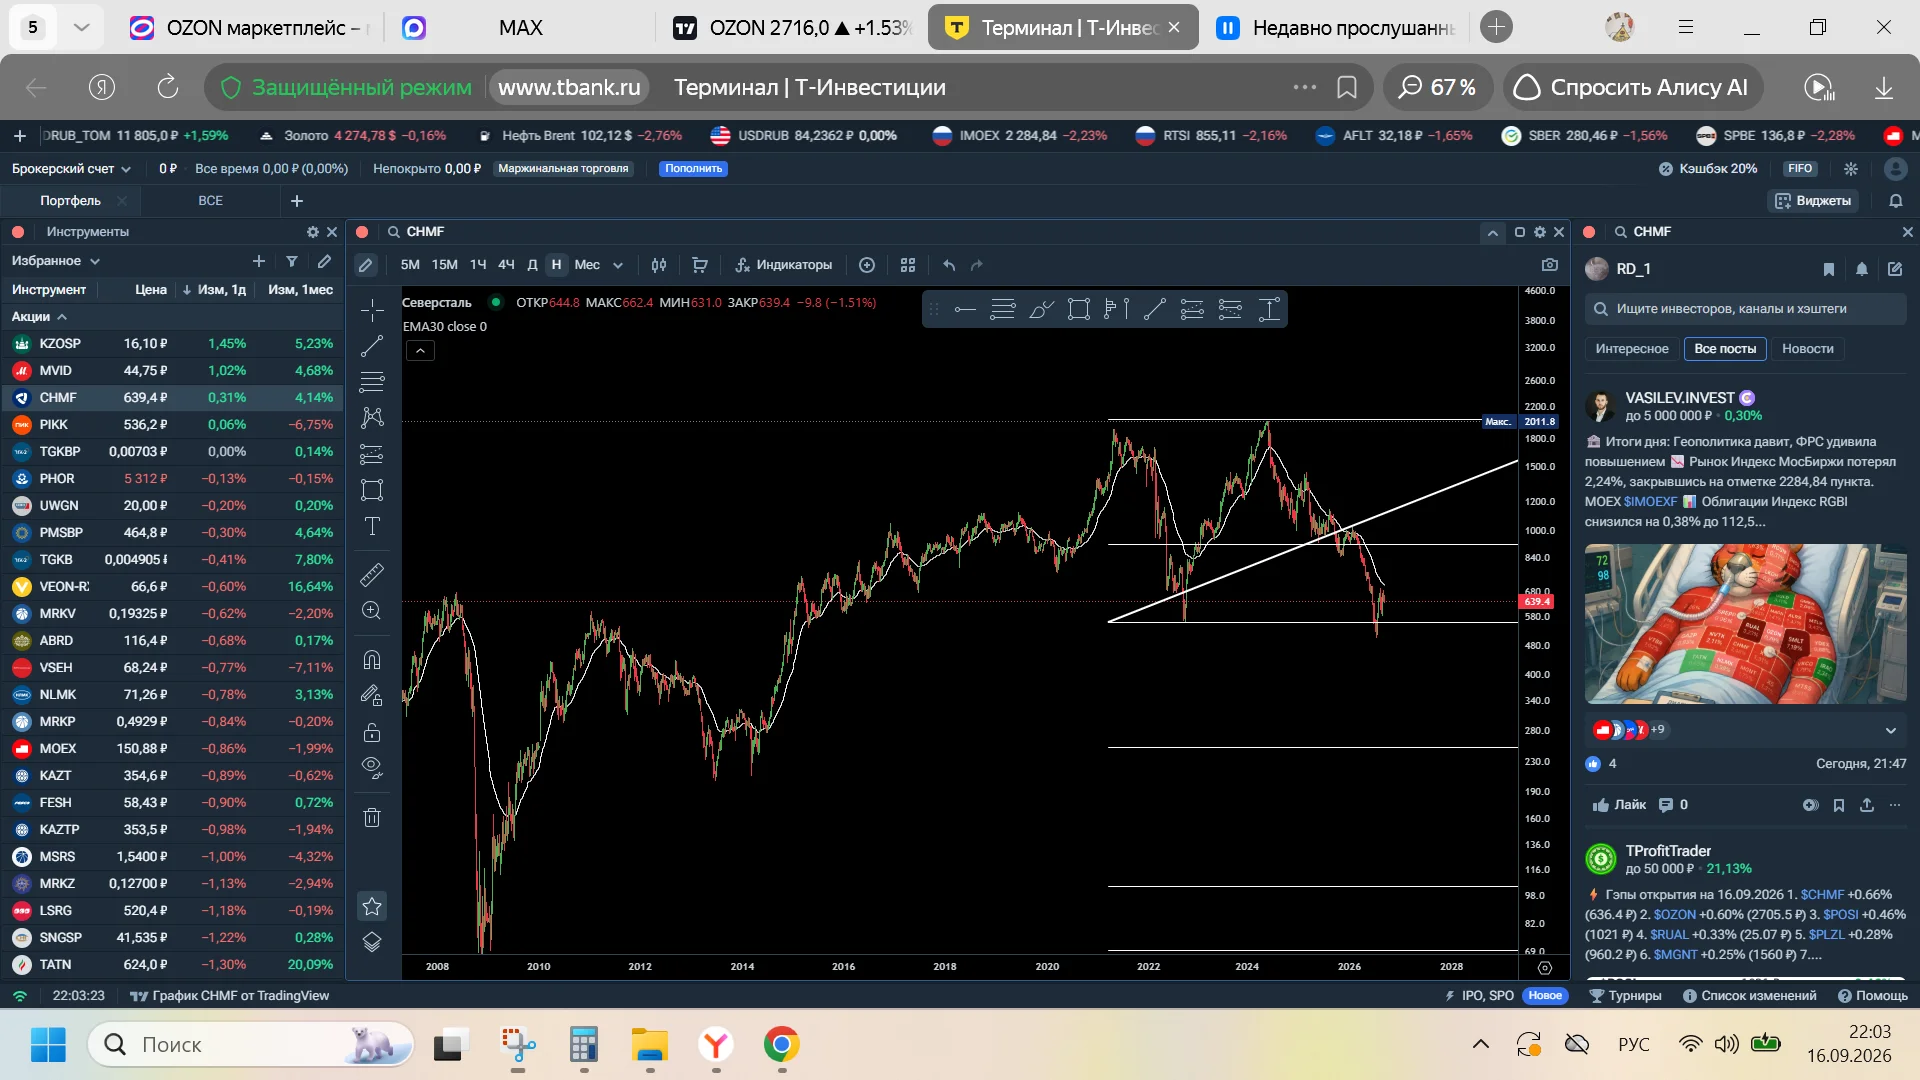This screenshot has width=1920, height=1080.
Task: Select the crosshair cursor tool in the chart sidebar
Action: (372, 310)
